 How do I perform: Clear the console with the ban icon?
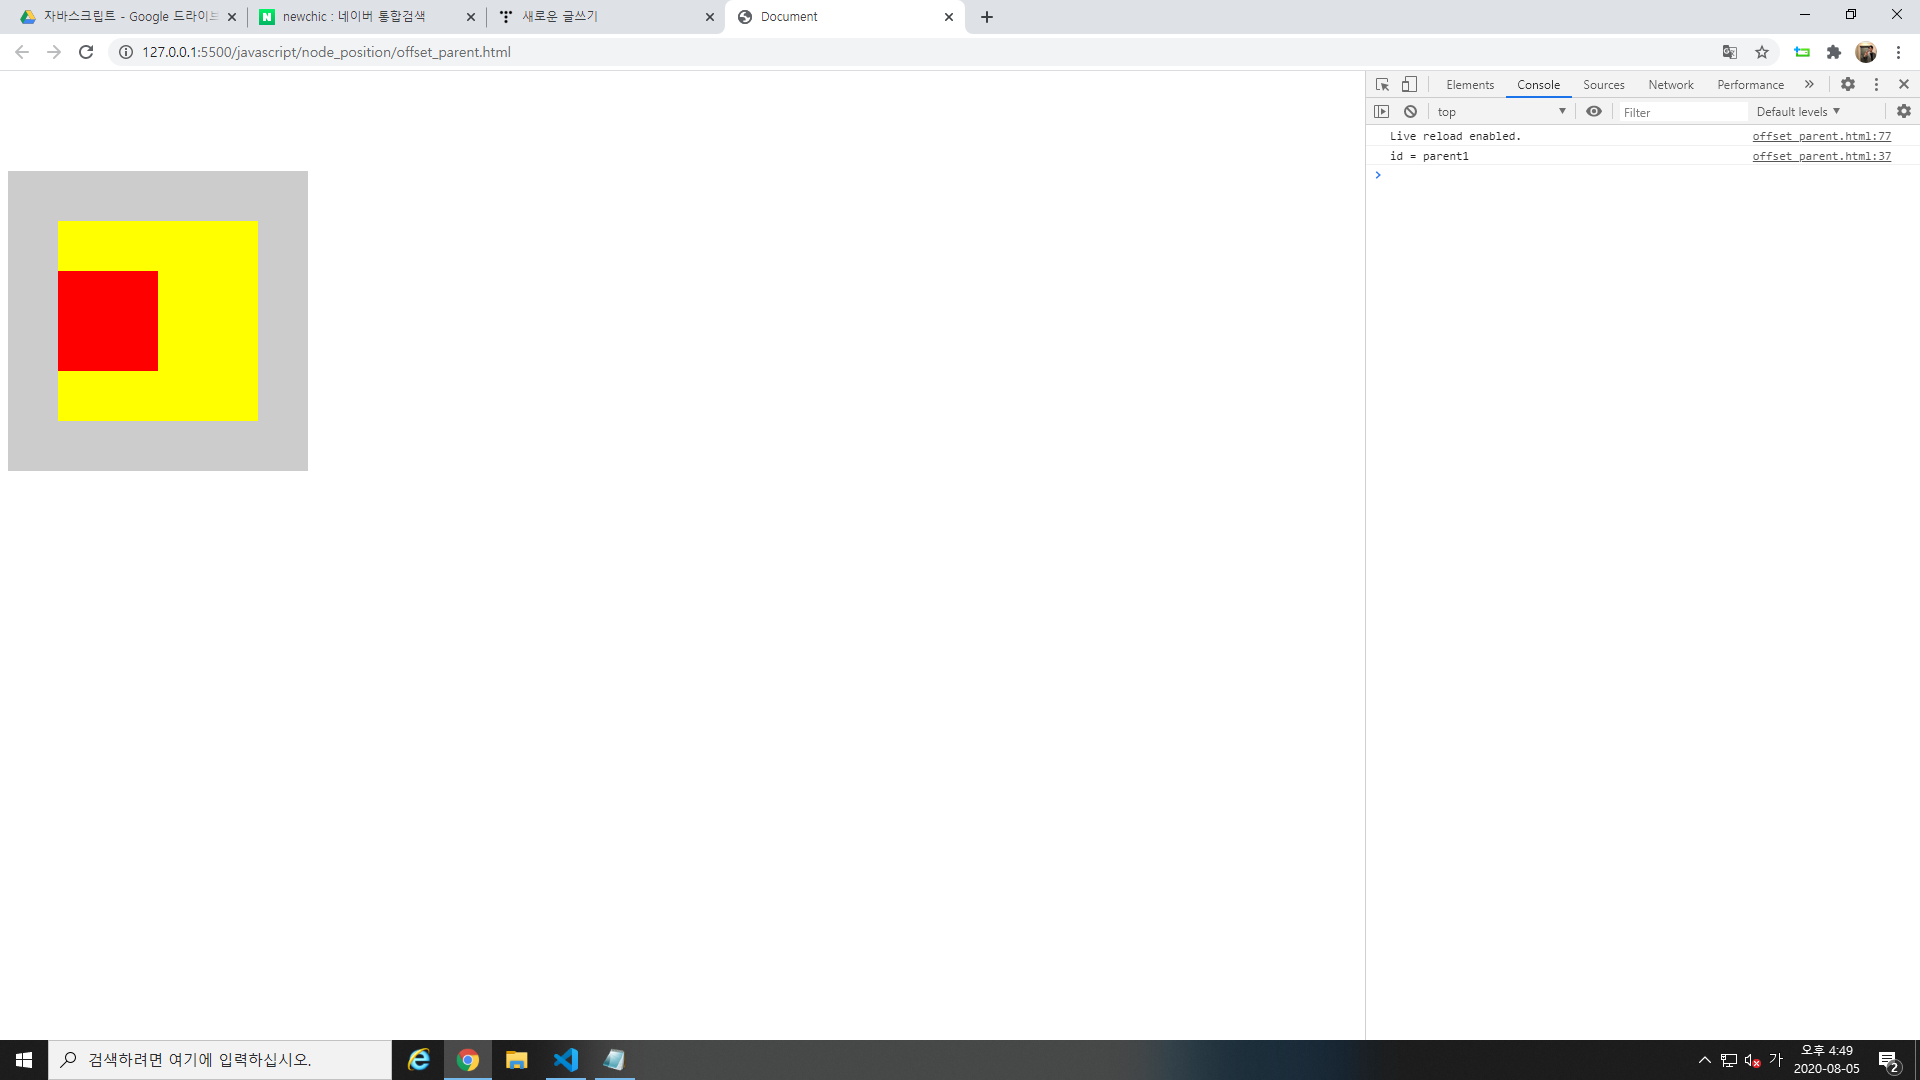[1410, 112]
